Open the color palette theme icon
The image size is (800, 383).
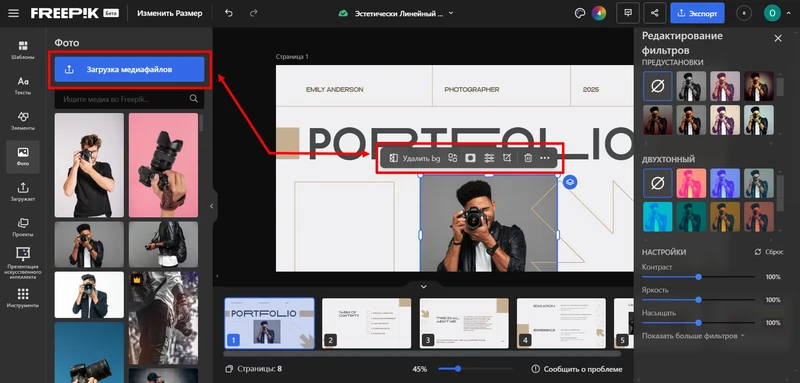580,13
